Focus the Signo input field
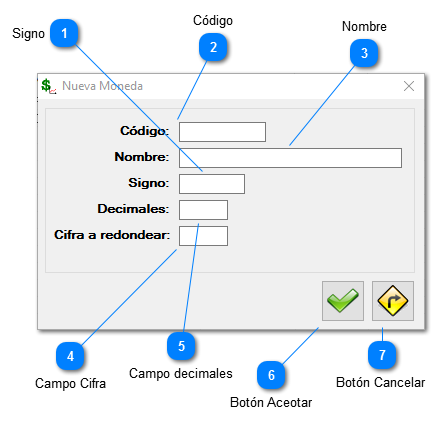Viewport: 445px width, 426px height. pos(212,184)
